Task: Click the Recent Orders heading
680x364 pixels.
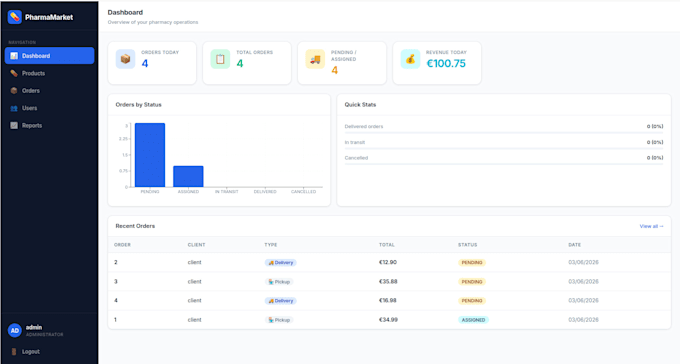Action: (135, 226)
